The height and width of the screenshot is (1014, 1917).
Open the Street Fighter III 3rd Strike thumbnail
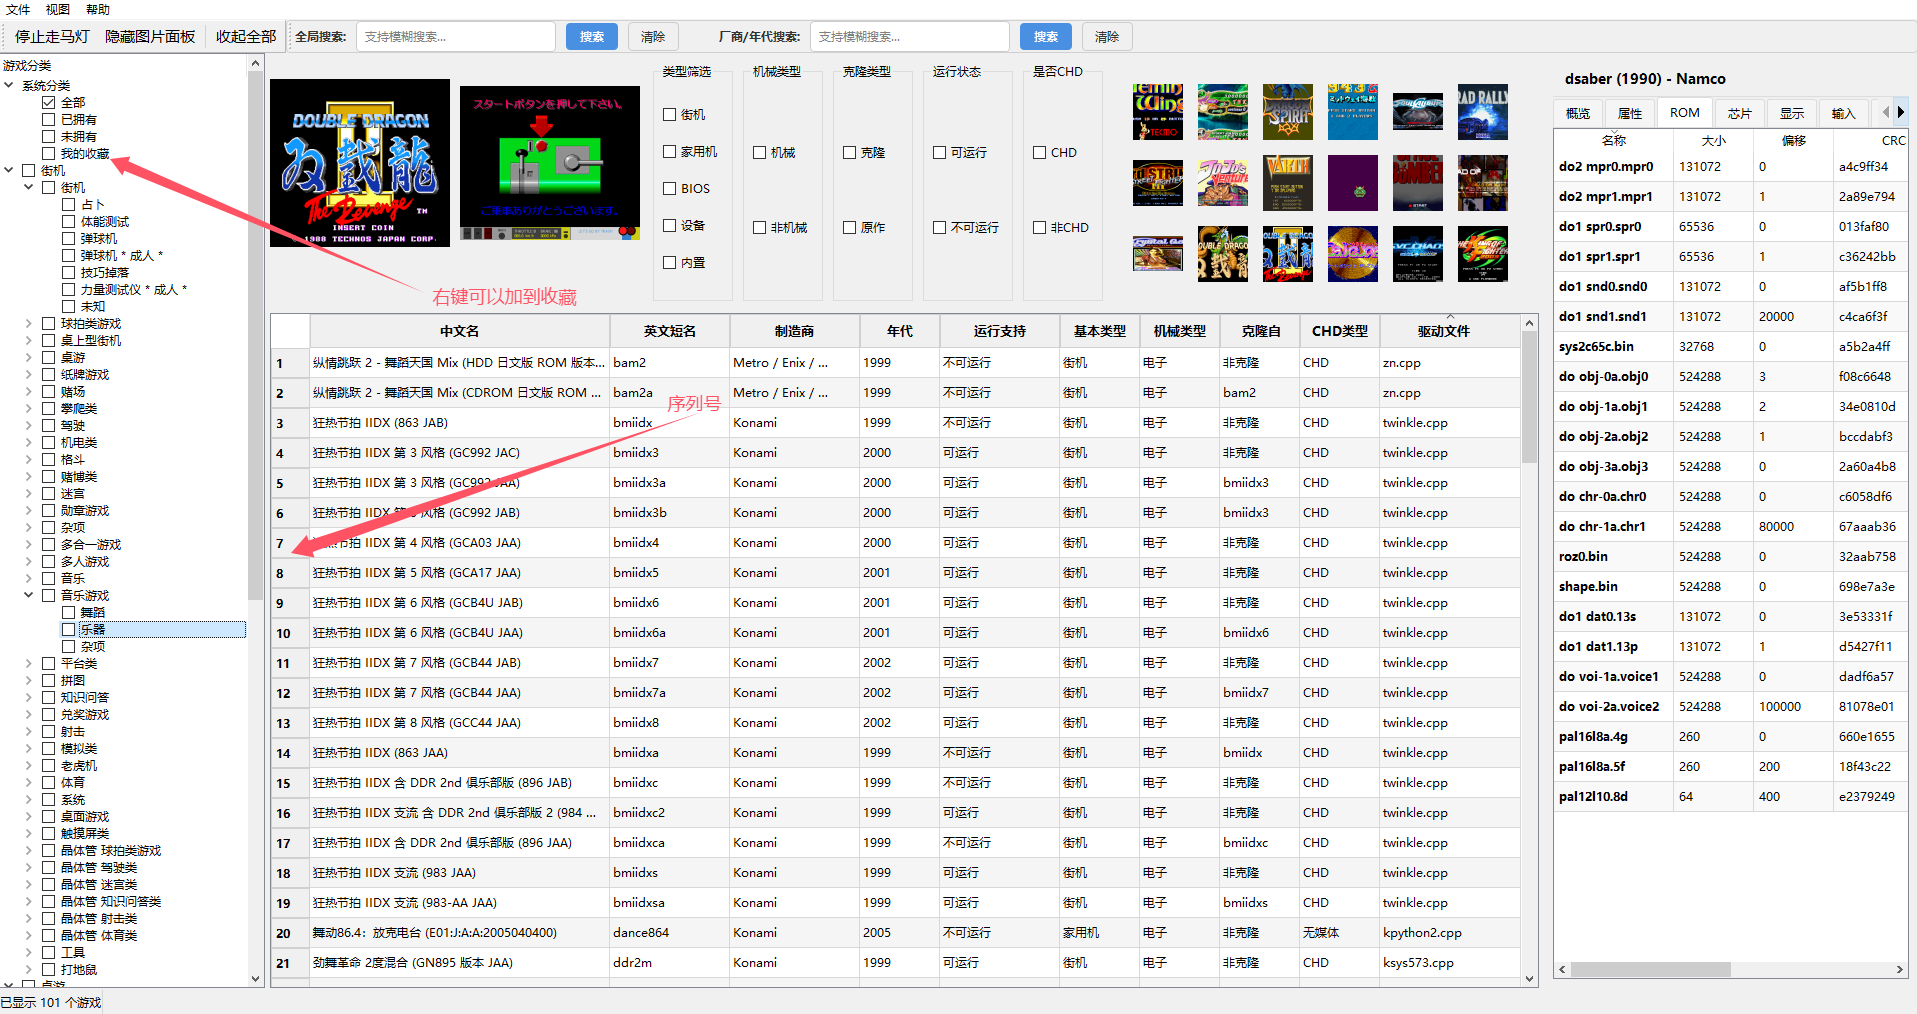click(1157, 183)
